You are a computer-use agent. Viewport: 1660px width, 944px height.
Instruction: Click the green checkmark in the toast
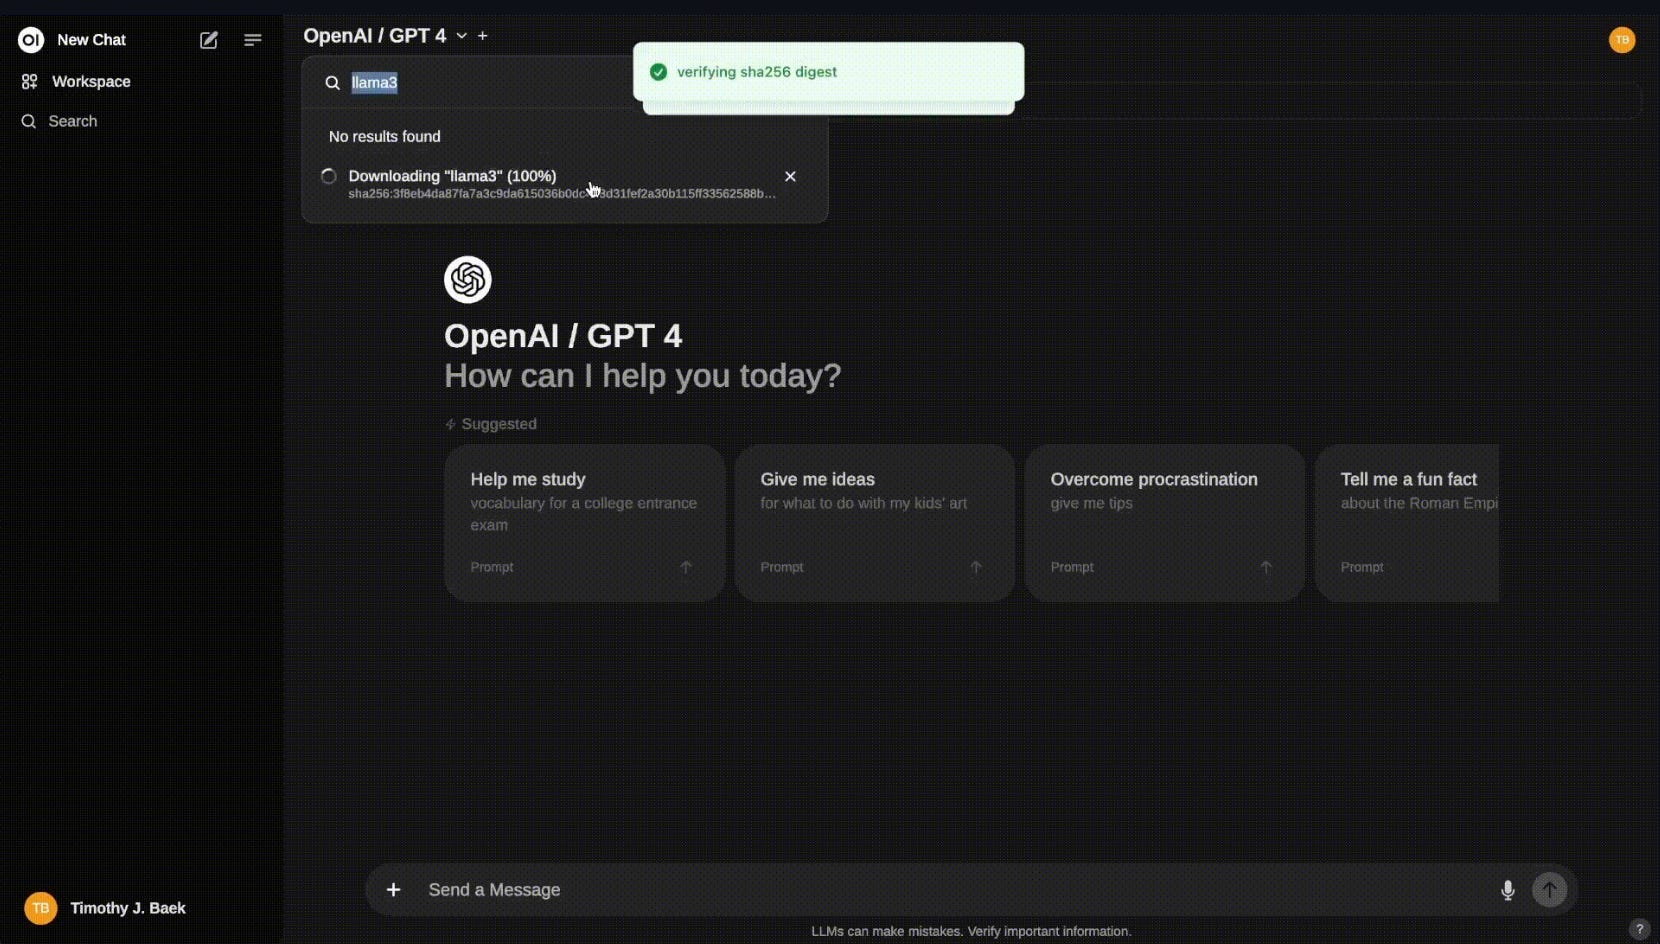pos(658,72)
